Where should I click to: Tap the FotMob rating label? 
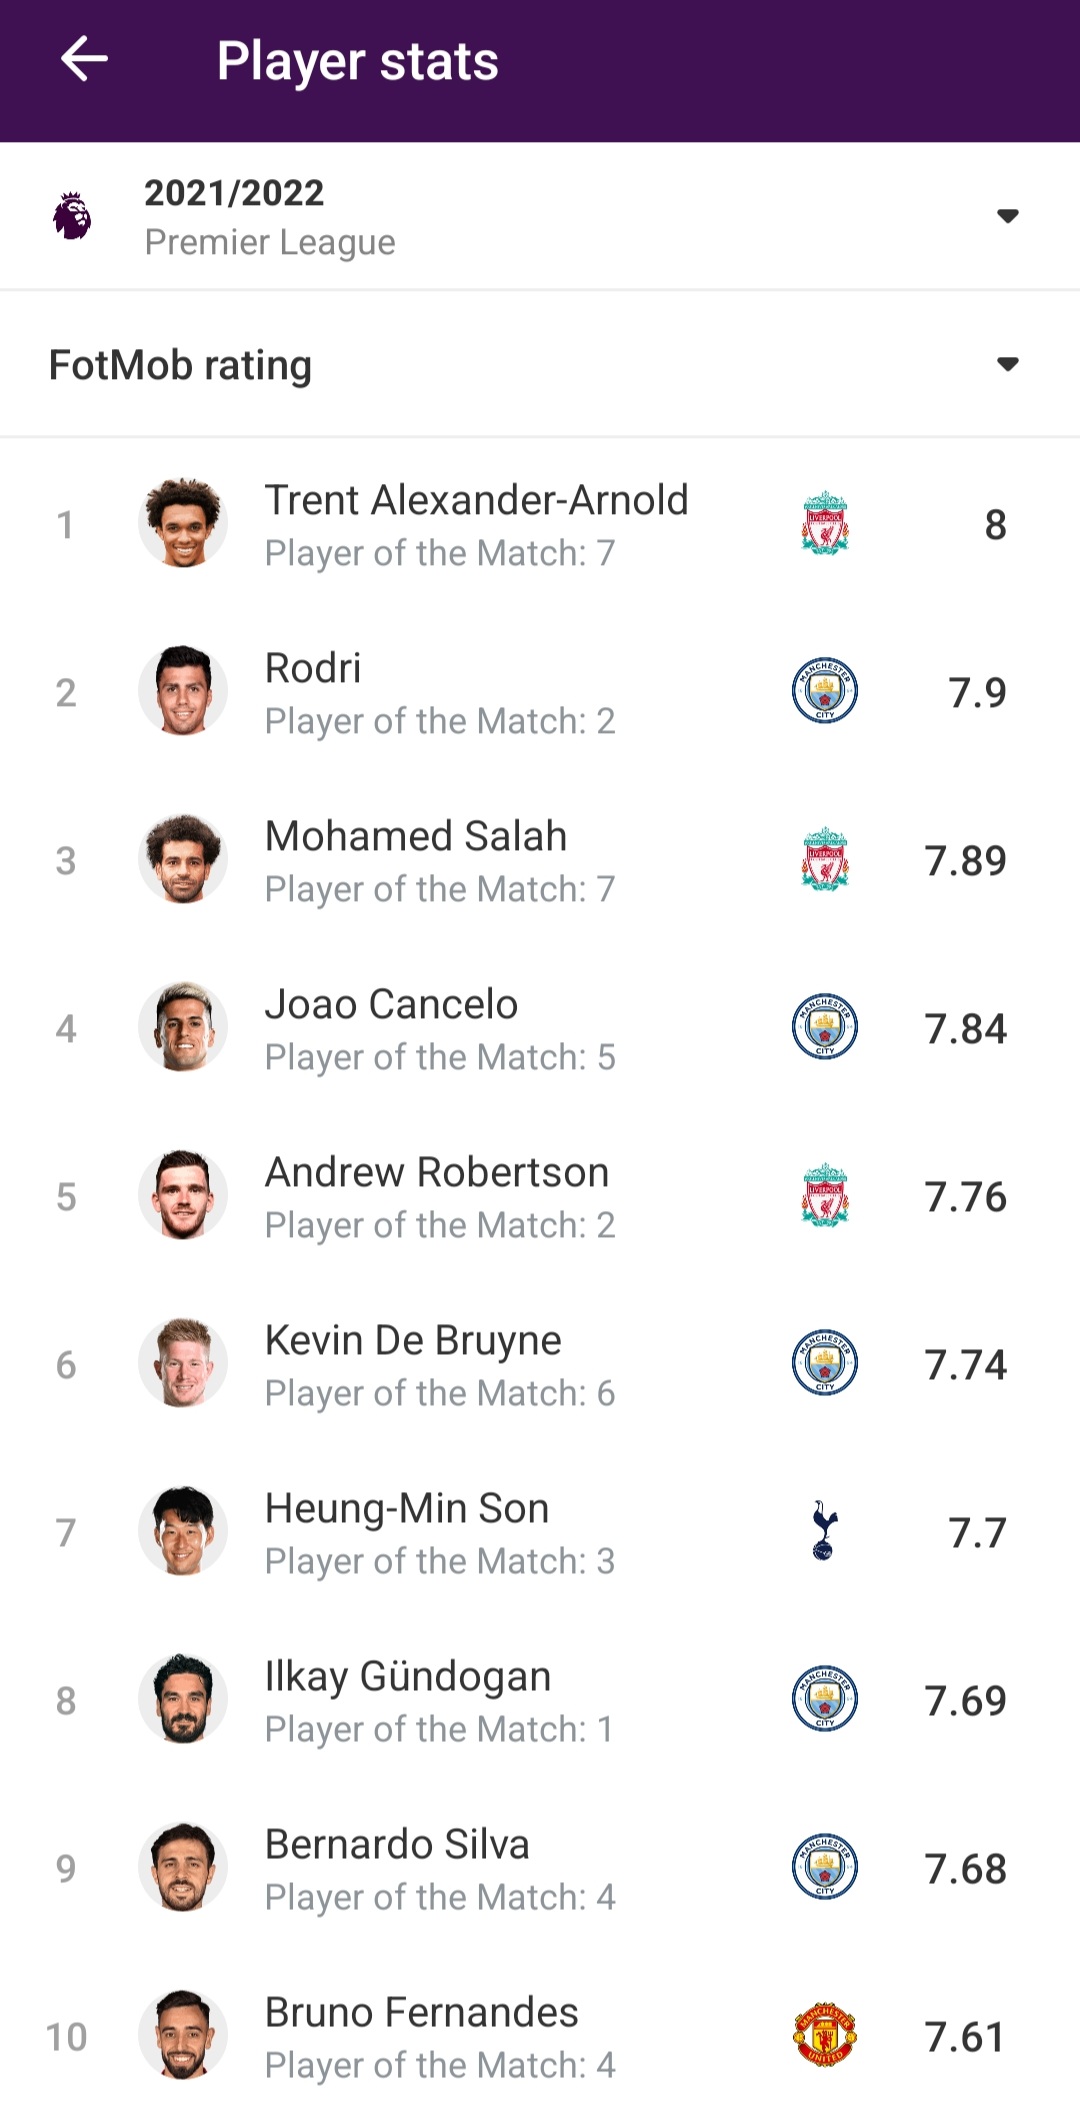180,365
